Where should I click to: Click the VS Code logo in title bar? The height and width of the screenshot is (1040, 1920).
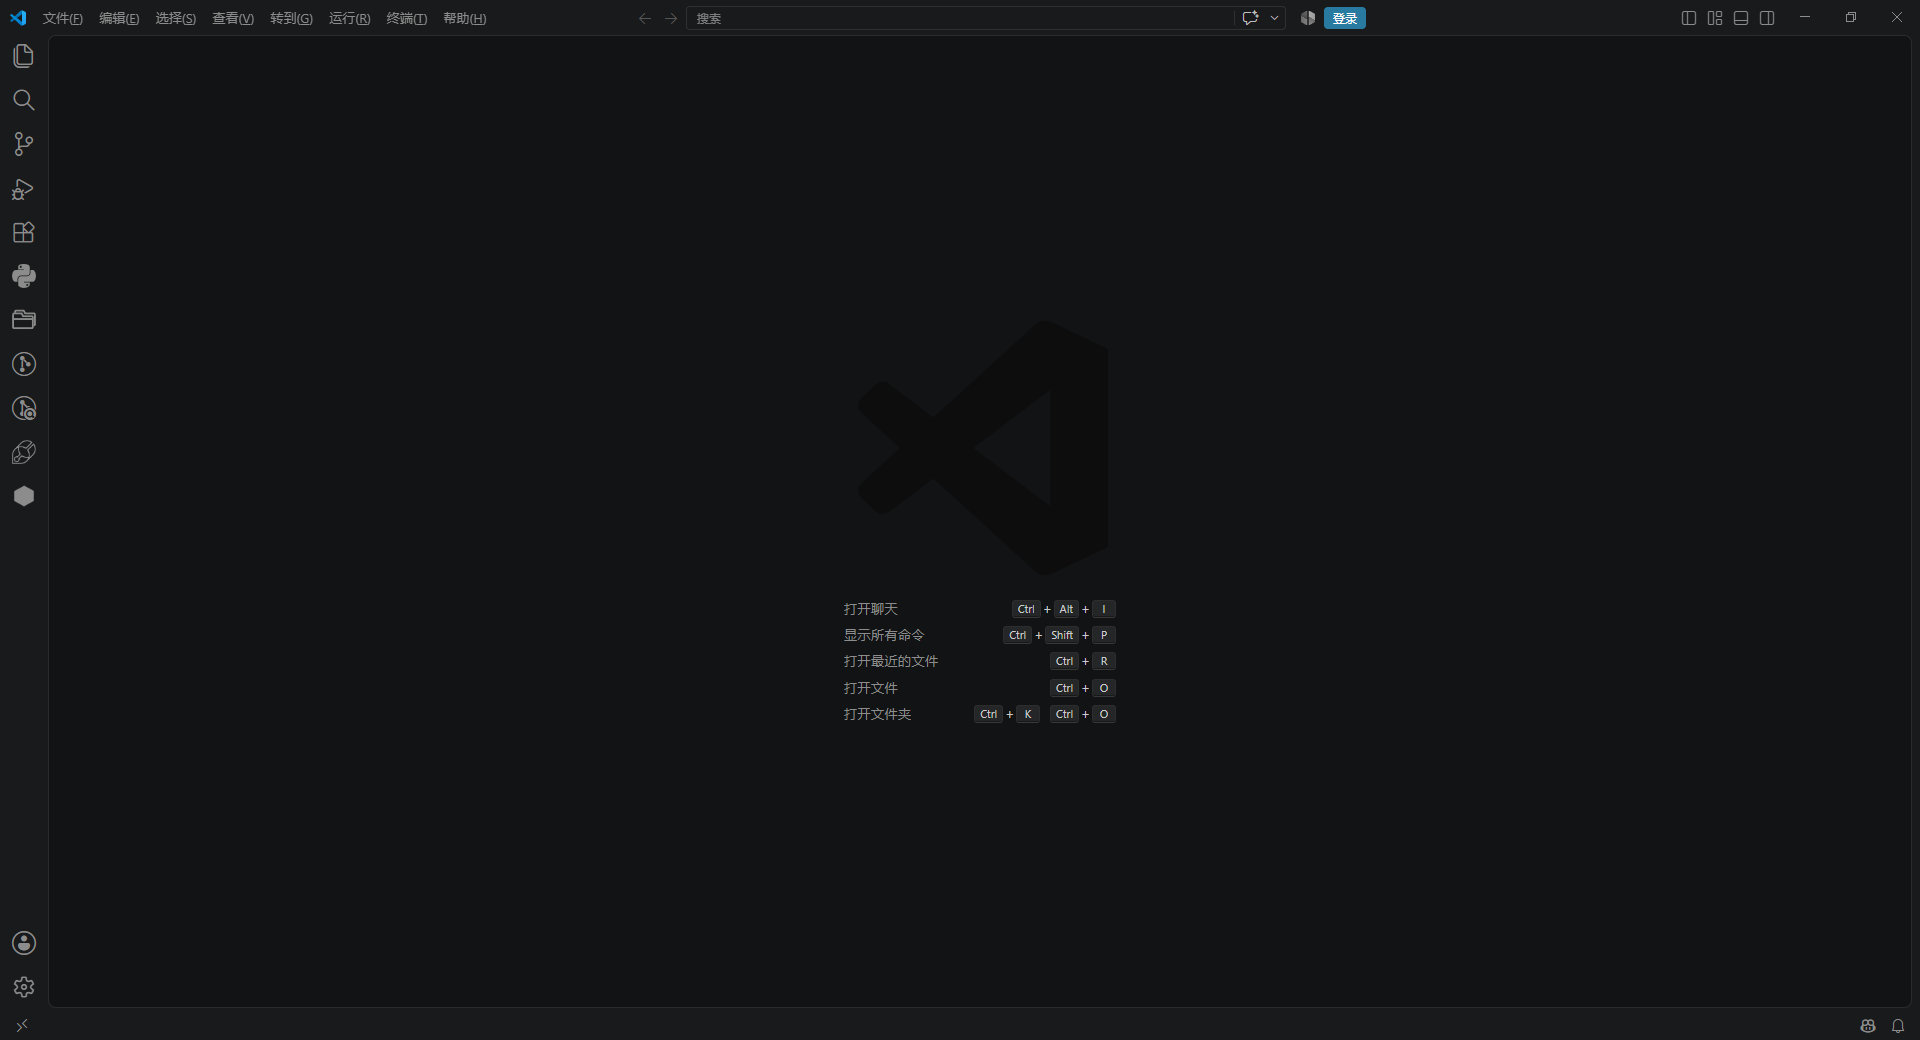(18, 18)
